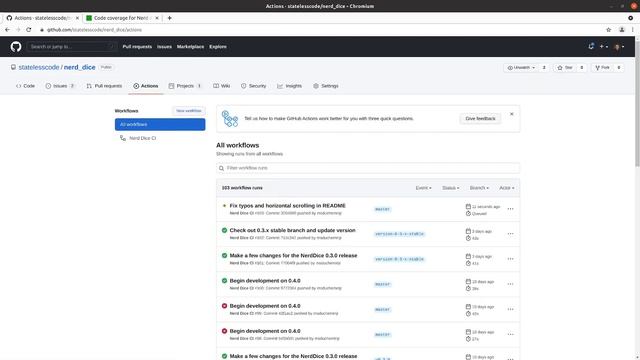The height and width of the screenshot is (360, 640).
Task: Reload the page with browser refresh
Action: (x=29, y=30)
